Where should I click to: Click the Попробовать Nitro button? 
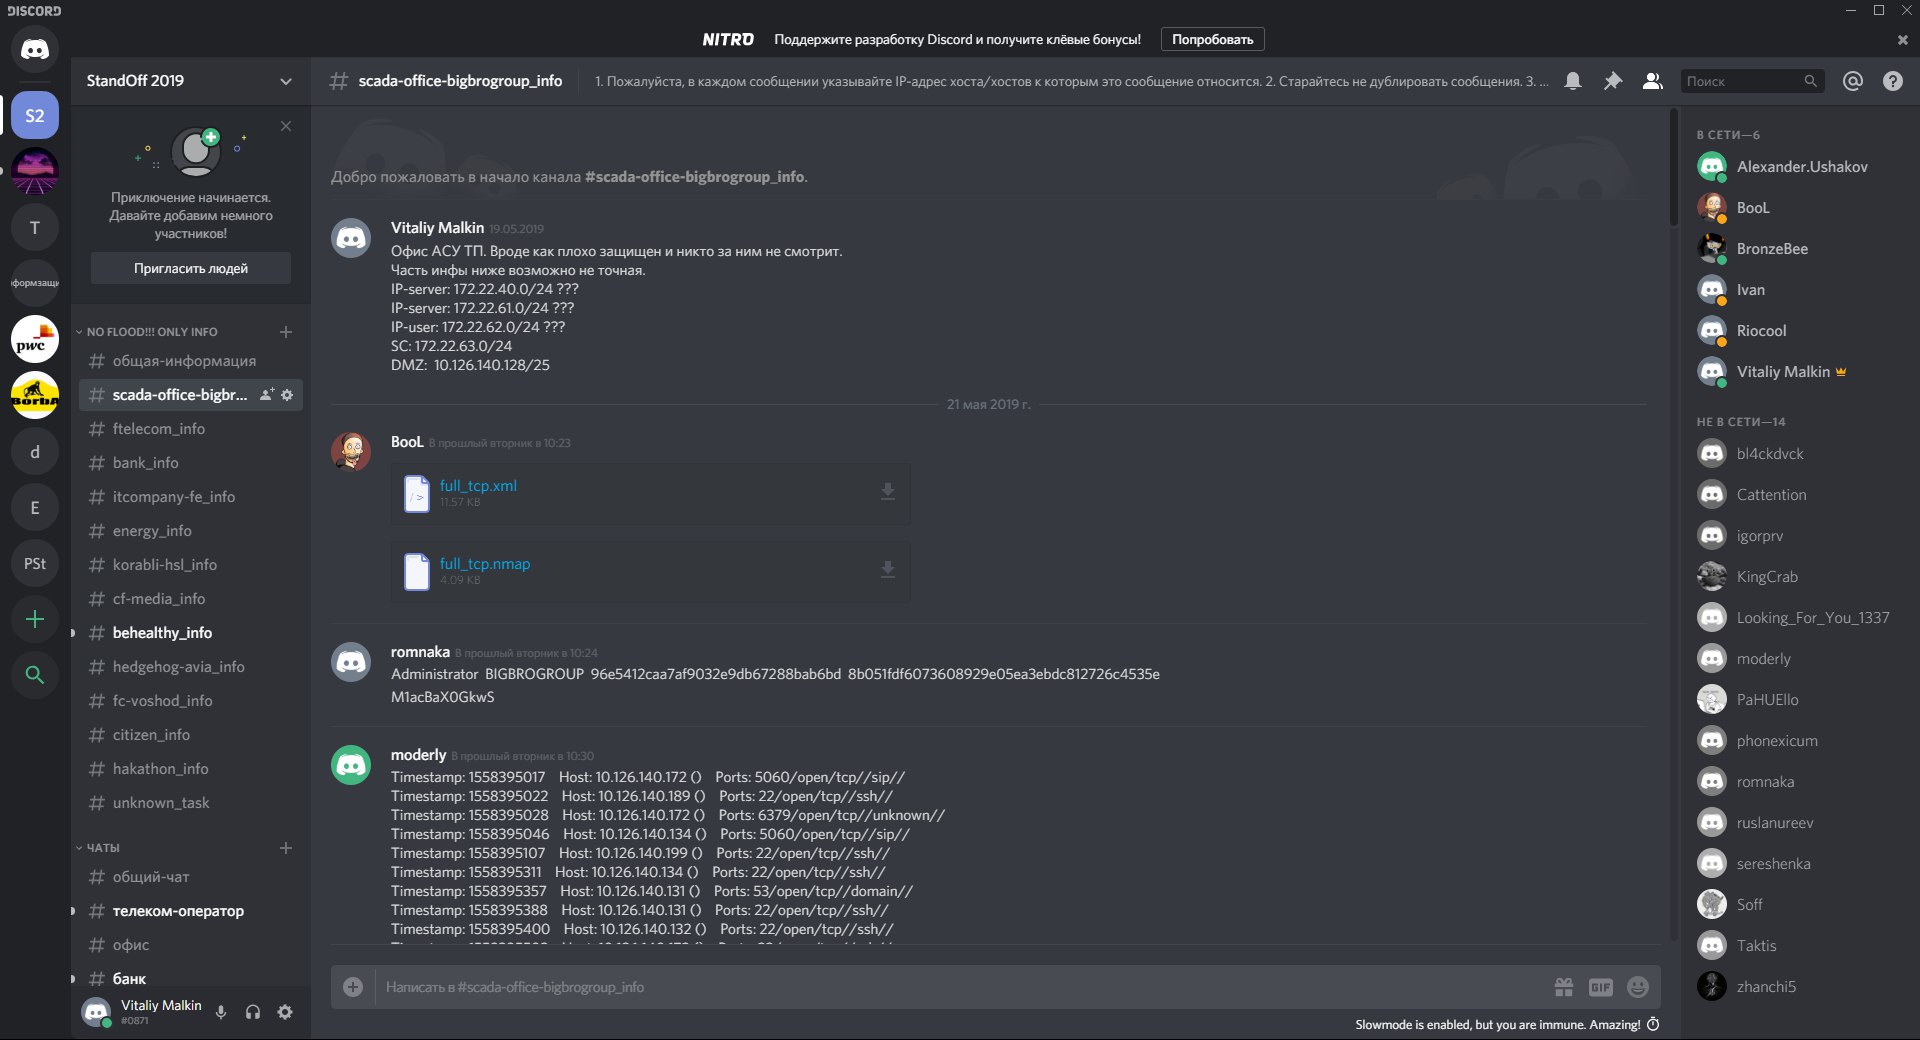coord(1212,39)
